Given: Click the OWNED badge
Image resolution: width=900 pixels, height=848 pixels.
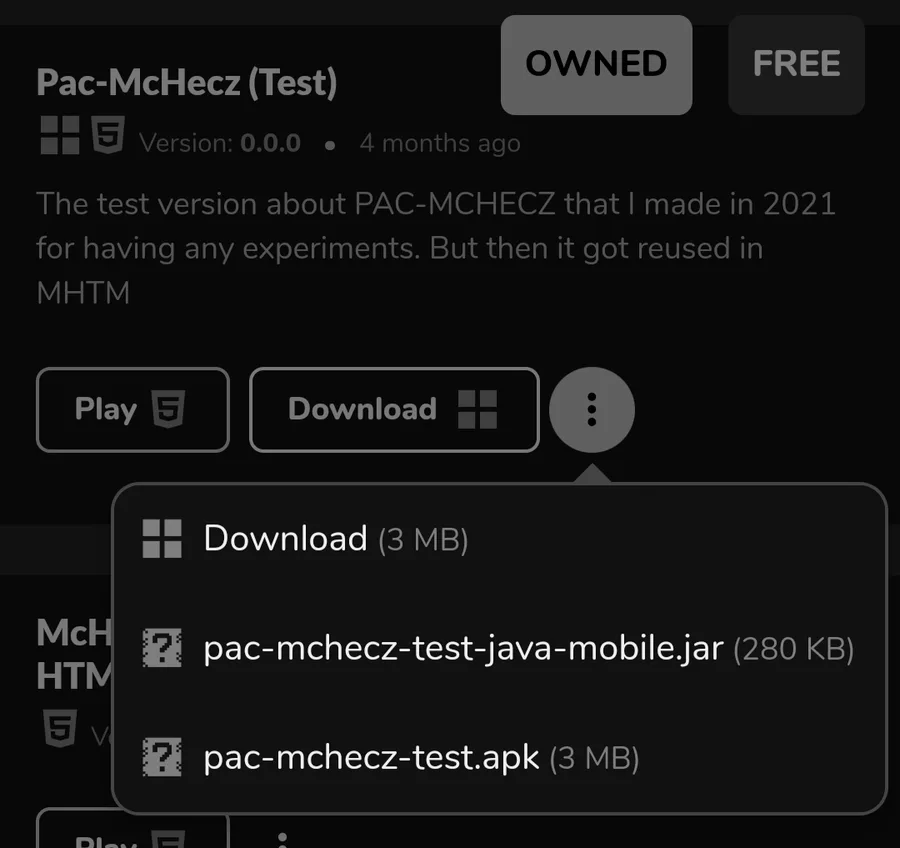Looking at the screenshot, I should [596, 65].
